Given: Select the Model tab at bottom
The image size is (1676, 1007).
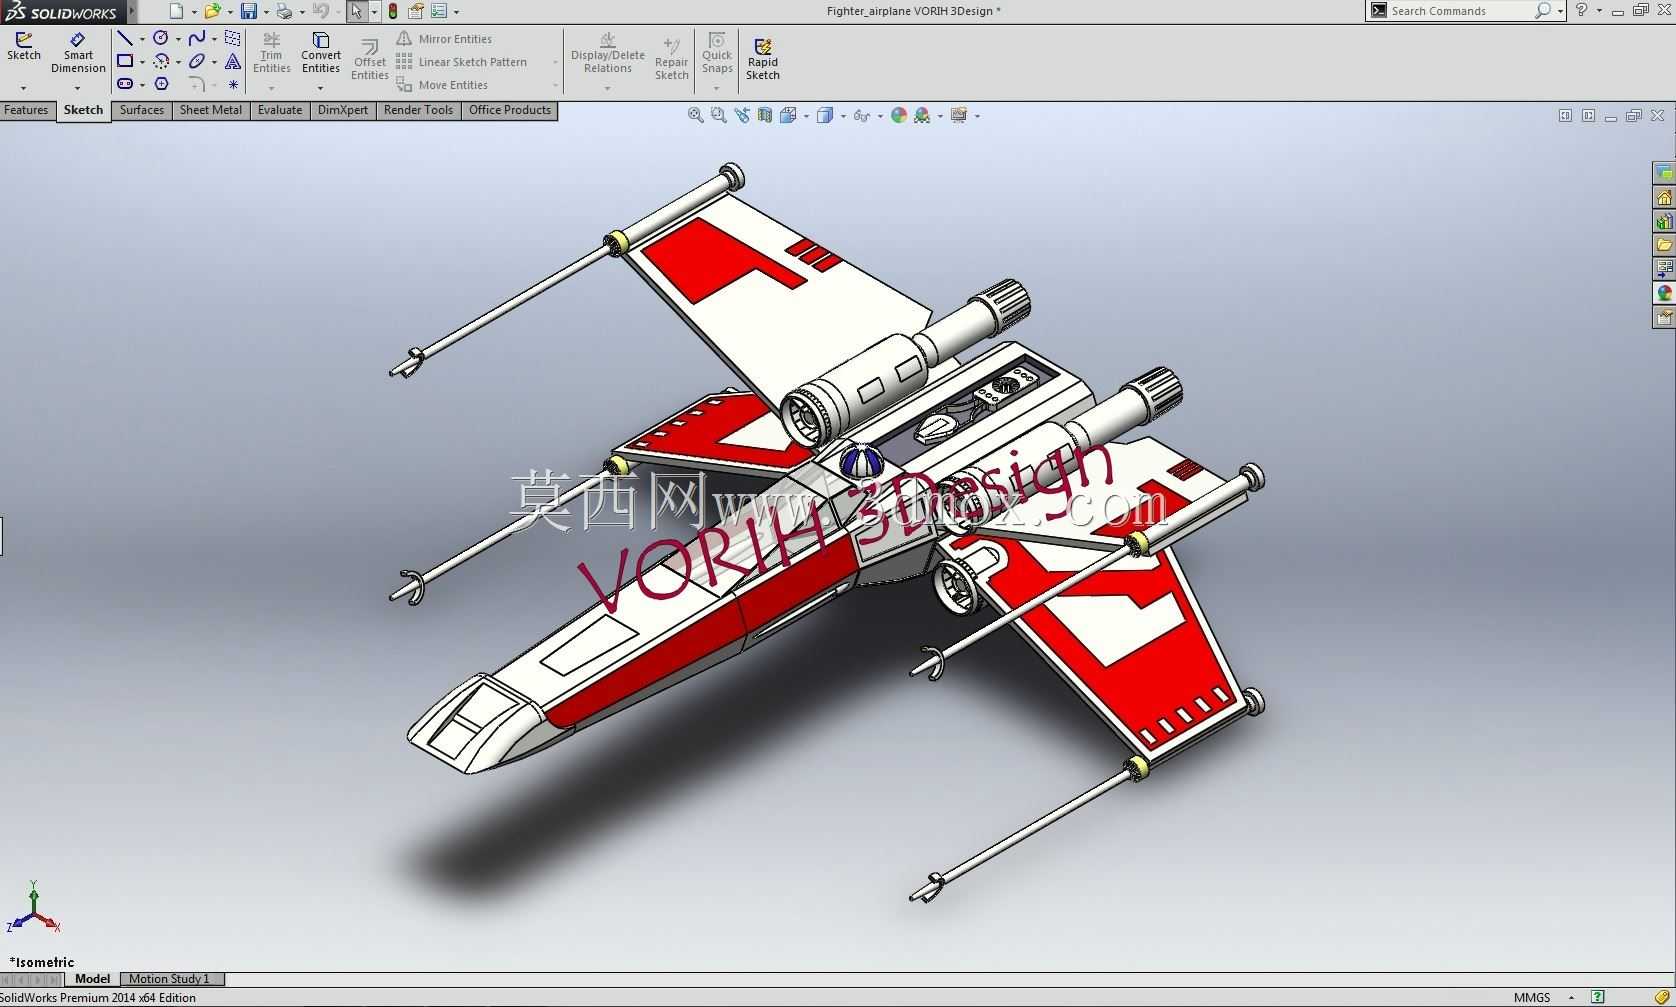Looking at the screenshot, I should click(92, 979).
